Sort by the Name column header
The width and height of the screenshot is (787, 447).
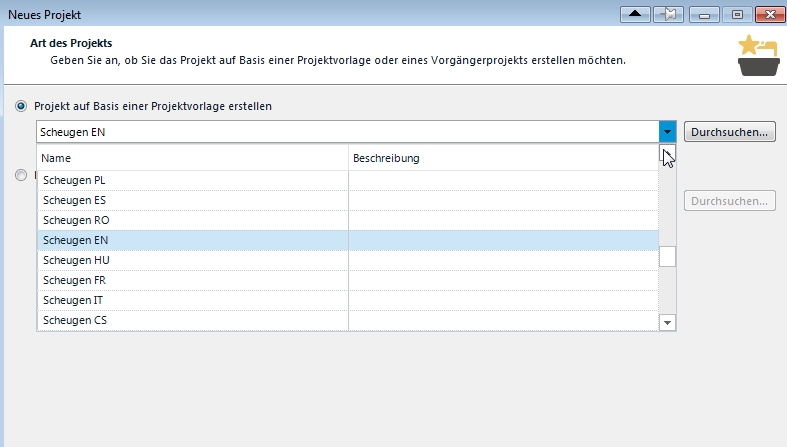coord(193,158)
